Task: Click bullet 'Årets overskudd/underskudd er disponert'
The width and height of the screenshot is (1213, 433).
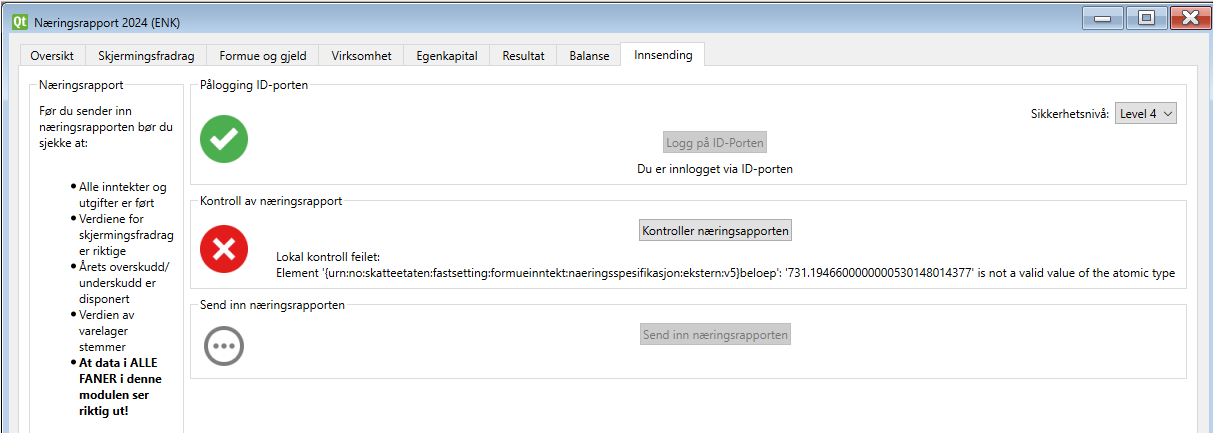Action: (120, 283)
